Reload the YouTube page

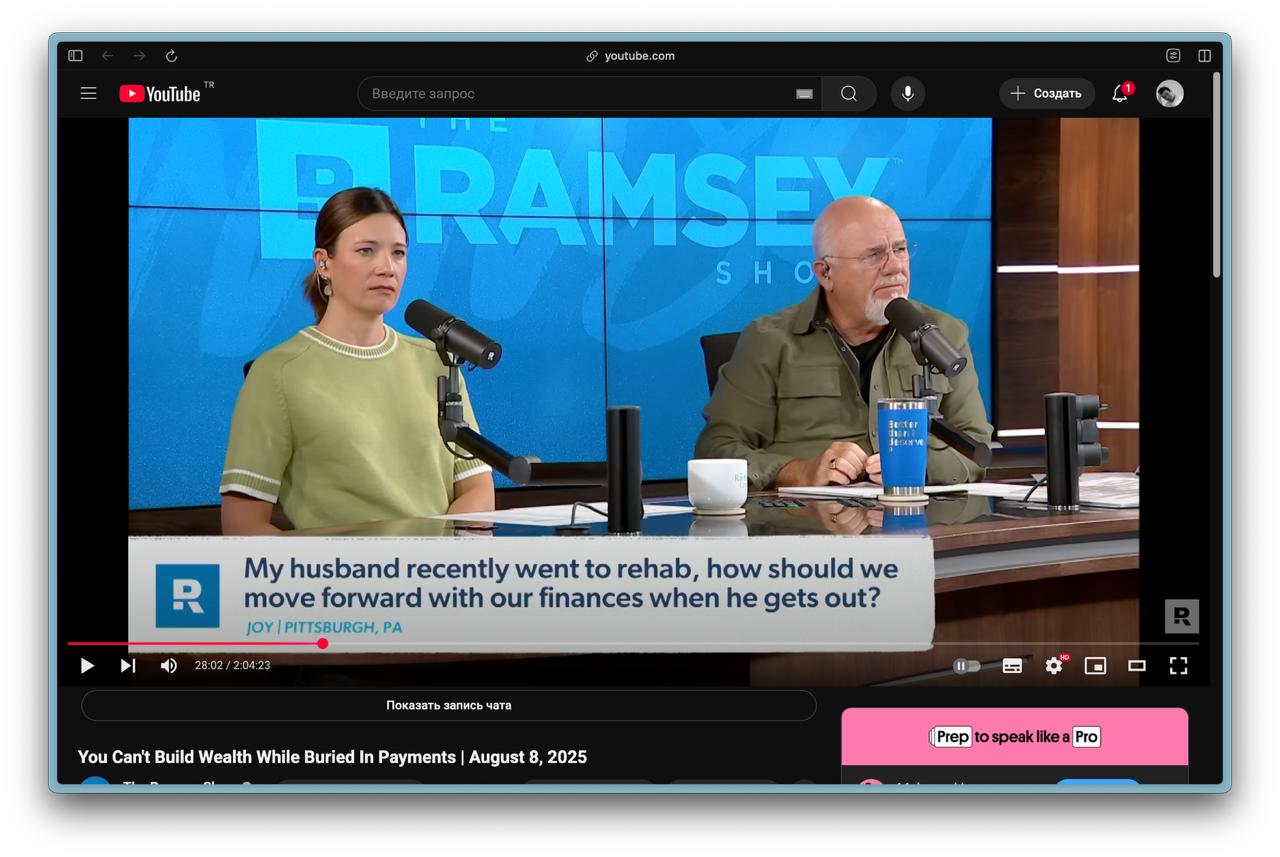coord(171,56)
